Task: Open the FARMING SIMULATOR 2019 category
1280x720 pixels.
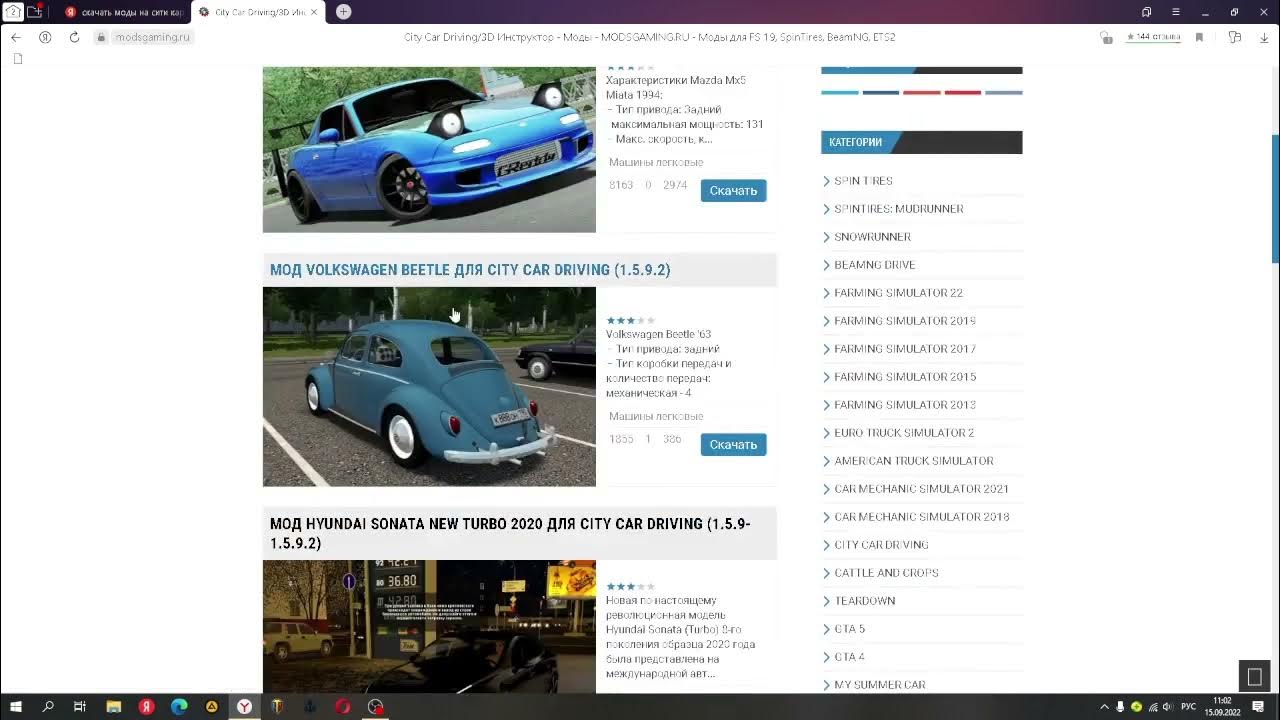Action: coord(904,321)
